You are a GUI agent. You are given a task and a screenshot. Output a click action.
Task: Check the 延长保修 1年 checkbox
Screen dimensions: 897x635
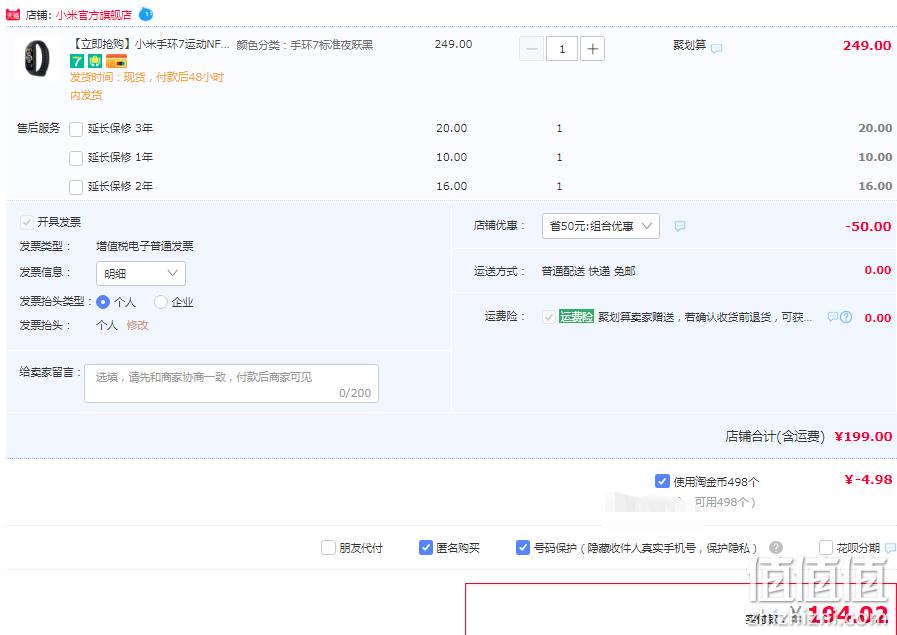pyautogui.click(x=76, y=158)
